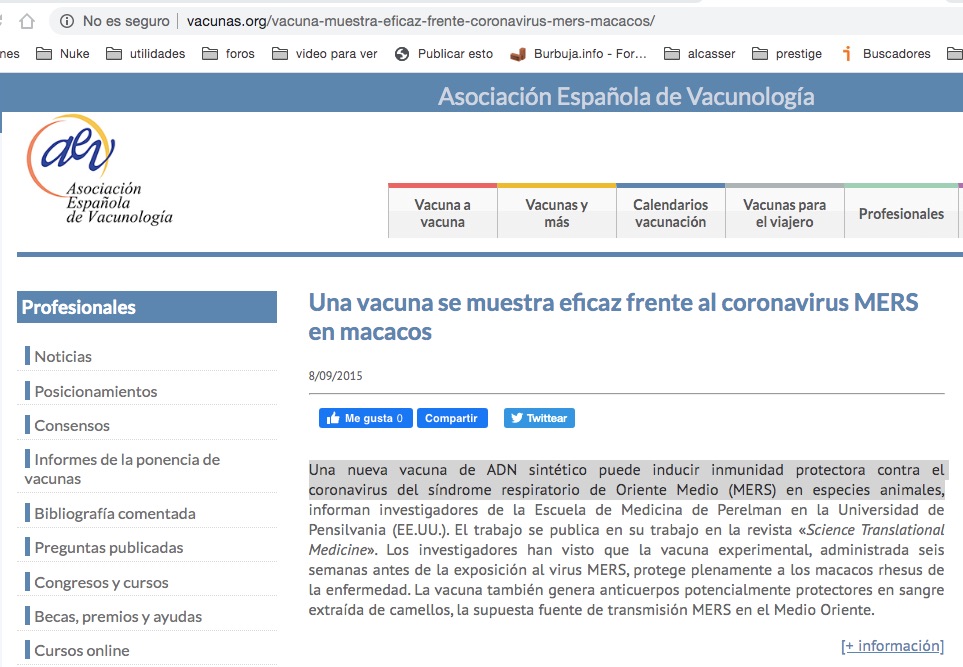Screen dimensions: 963x667
Task: Go to 'Bibliografía comentada' in sidebar
Action: pyautogui.click(x=115, y=513)
